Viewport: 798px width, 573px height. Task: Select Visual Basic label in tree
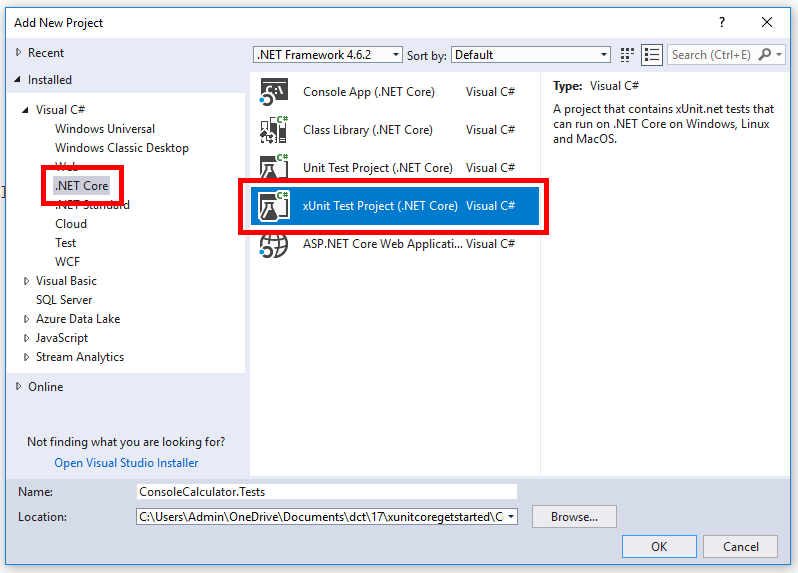point(66,281)
